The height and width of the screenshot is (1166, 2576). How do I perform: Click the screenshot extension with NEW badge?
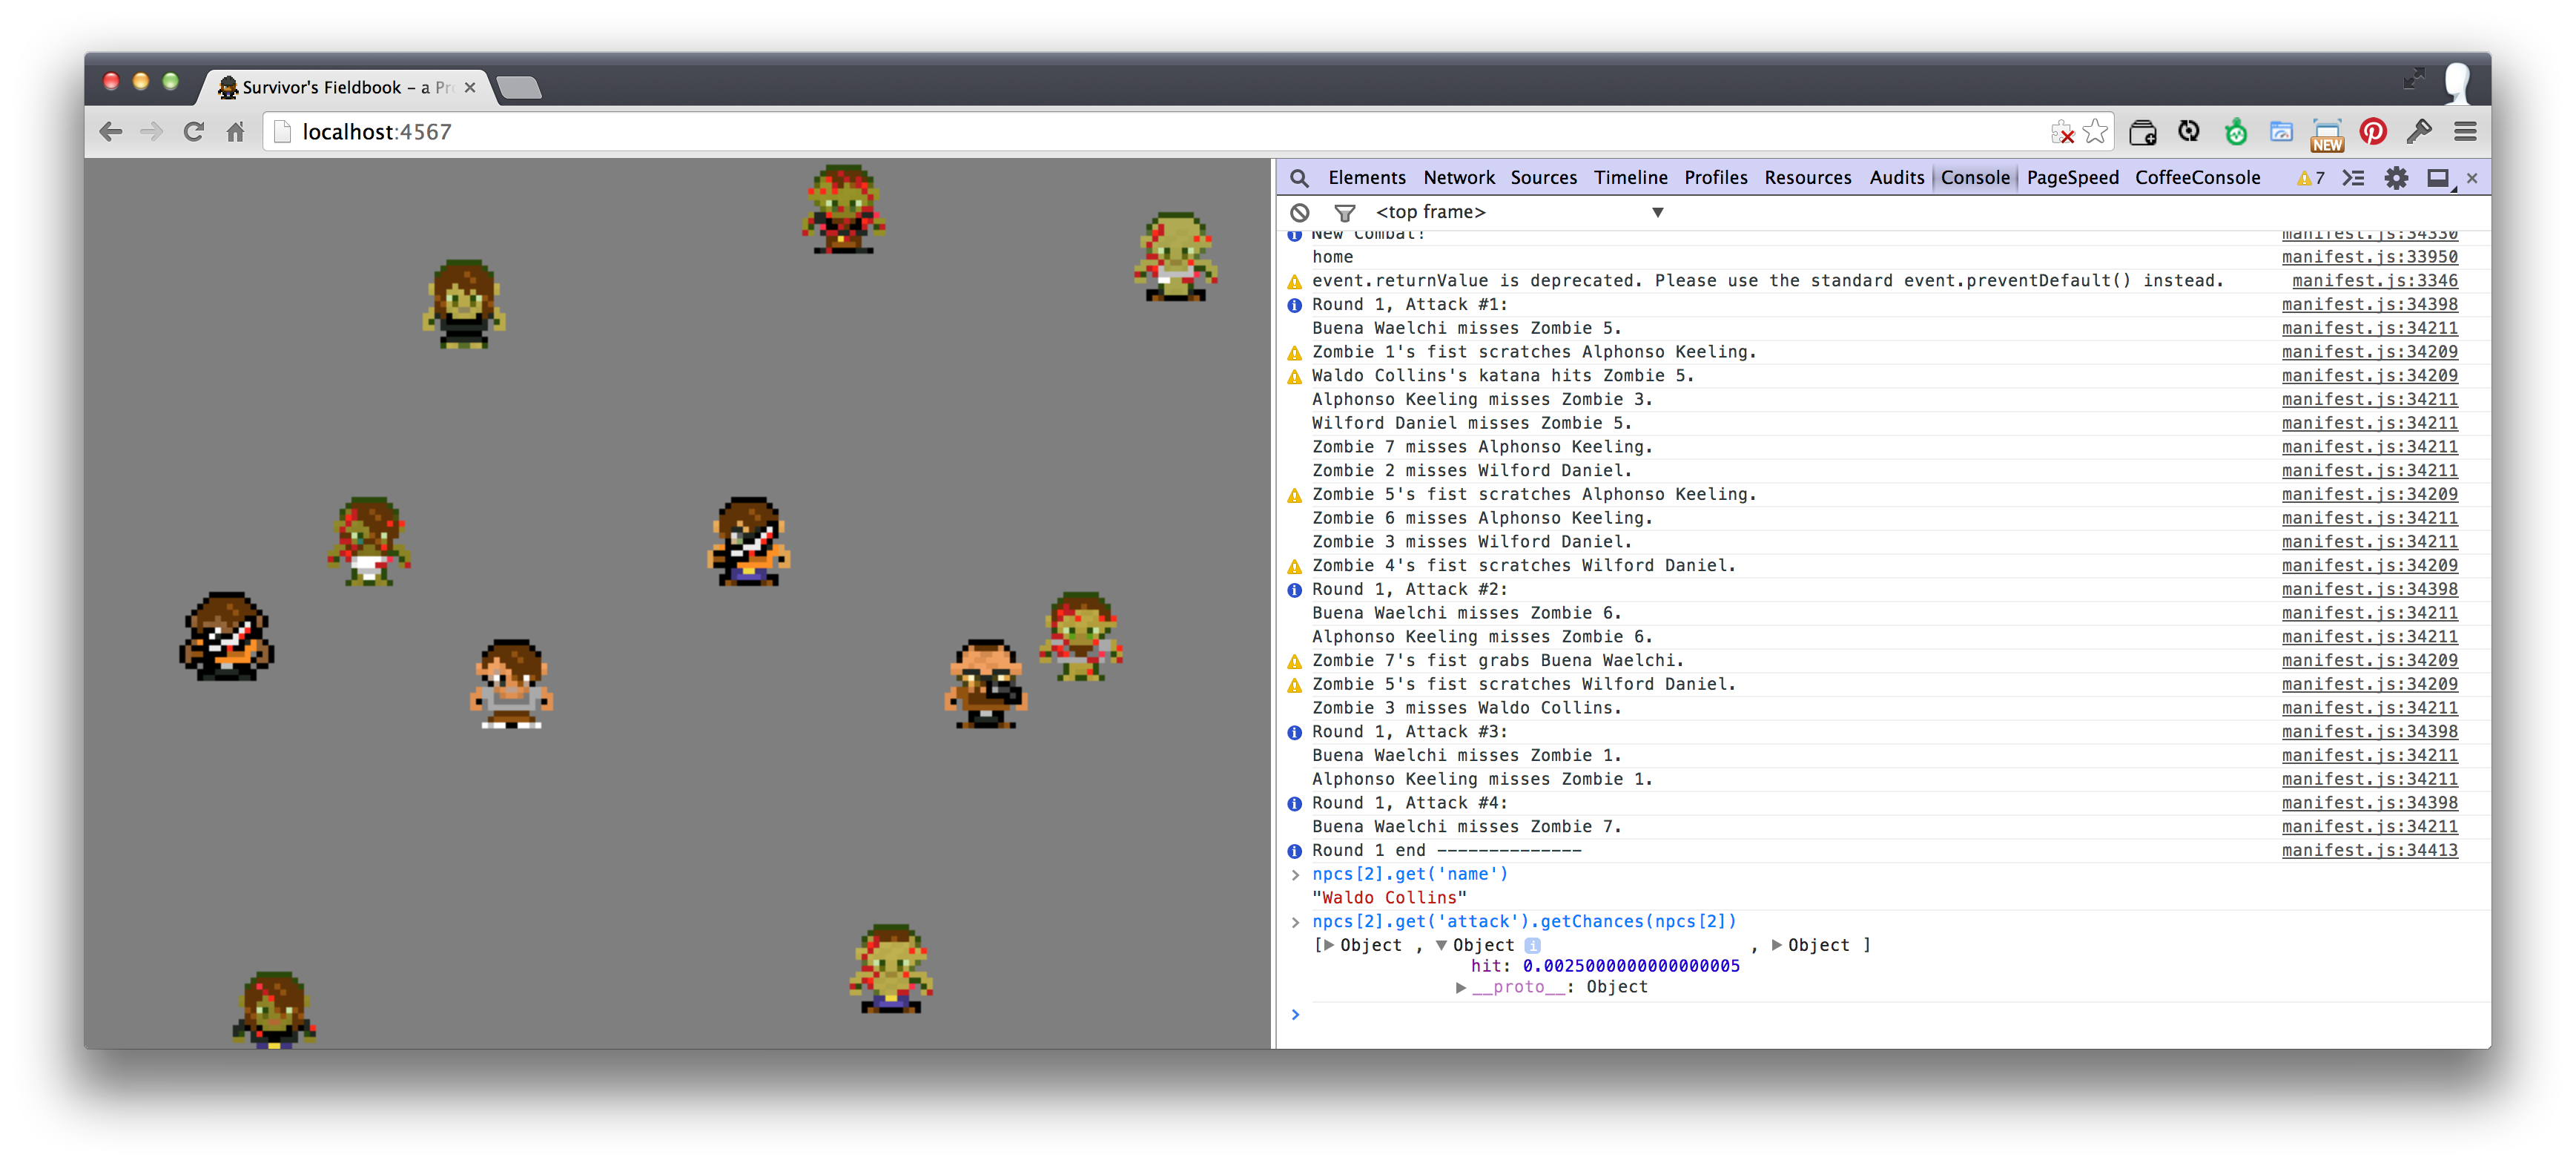coord(2327,134)
